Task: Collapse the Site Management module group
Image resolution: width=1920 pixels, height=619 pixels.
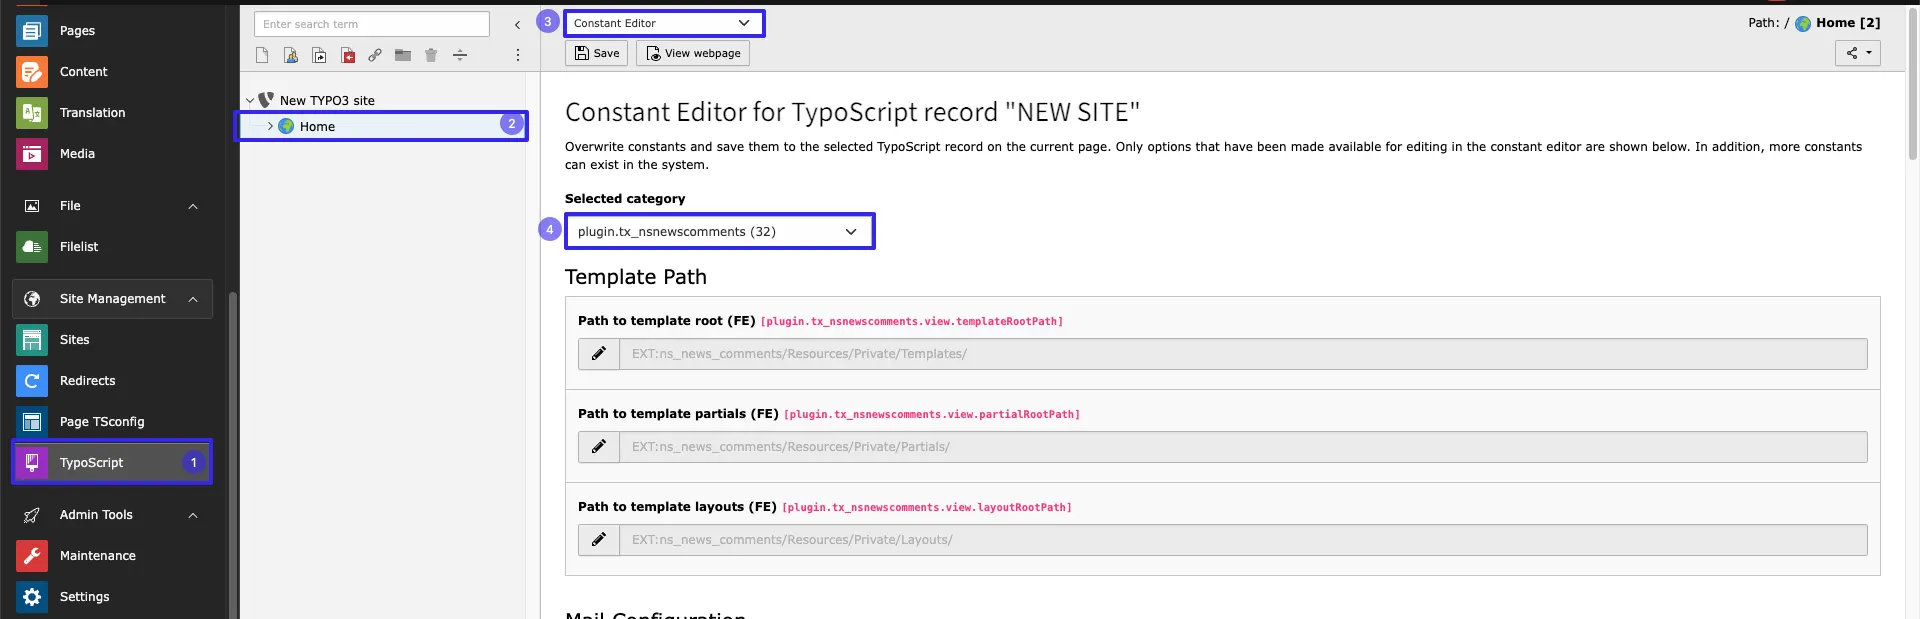Action: tap(193, 299)
